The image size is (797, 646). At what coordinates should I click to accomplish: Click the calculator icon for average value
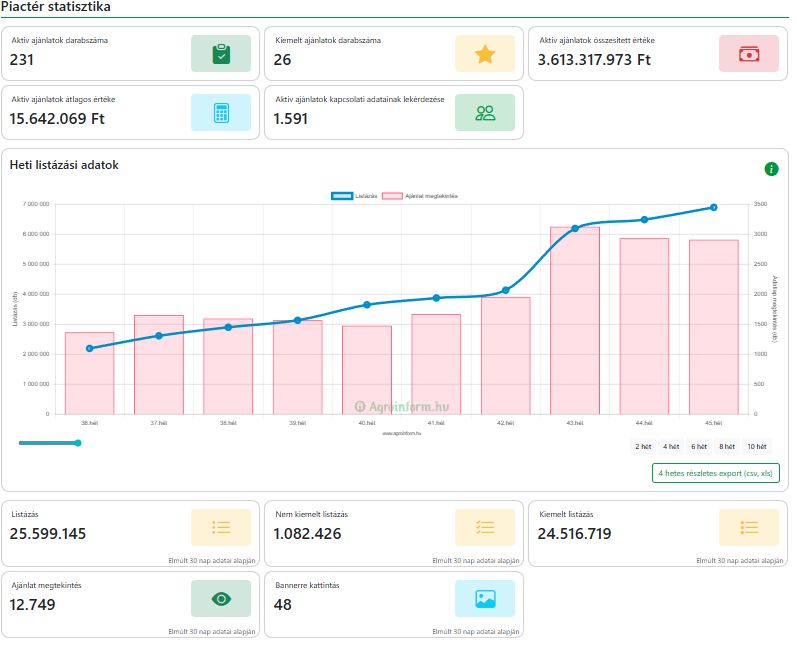tap(220, 113)
